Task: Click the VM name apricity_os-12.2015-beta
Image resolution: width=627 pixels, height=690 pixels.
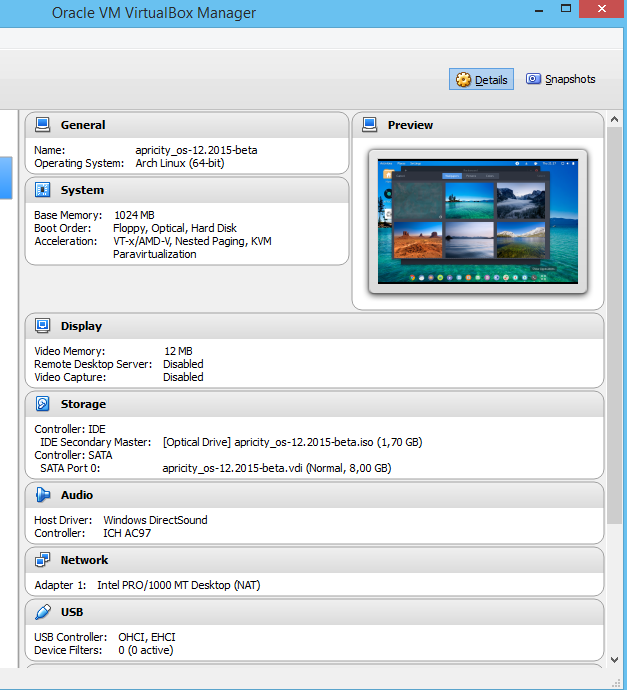Action: (x=196, y=150)
